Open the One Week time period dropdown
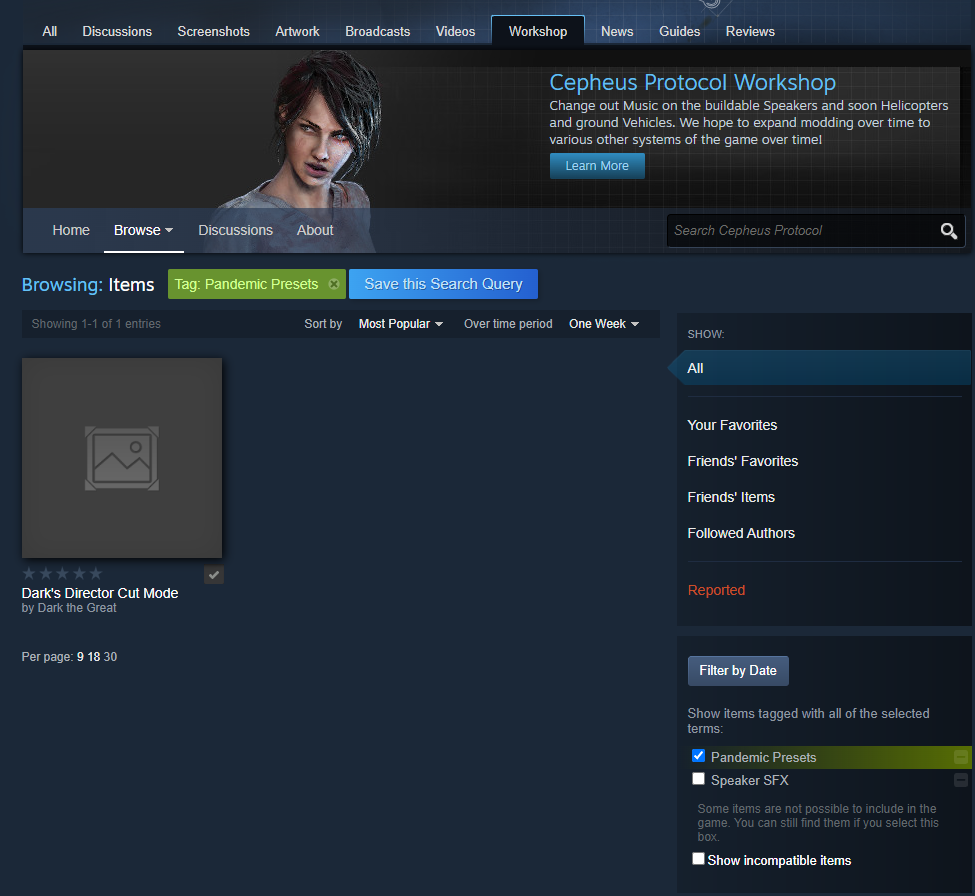 604,324
